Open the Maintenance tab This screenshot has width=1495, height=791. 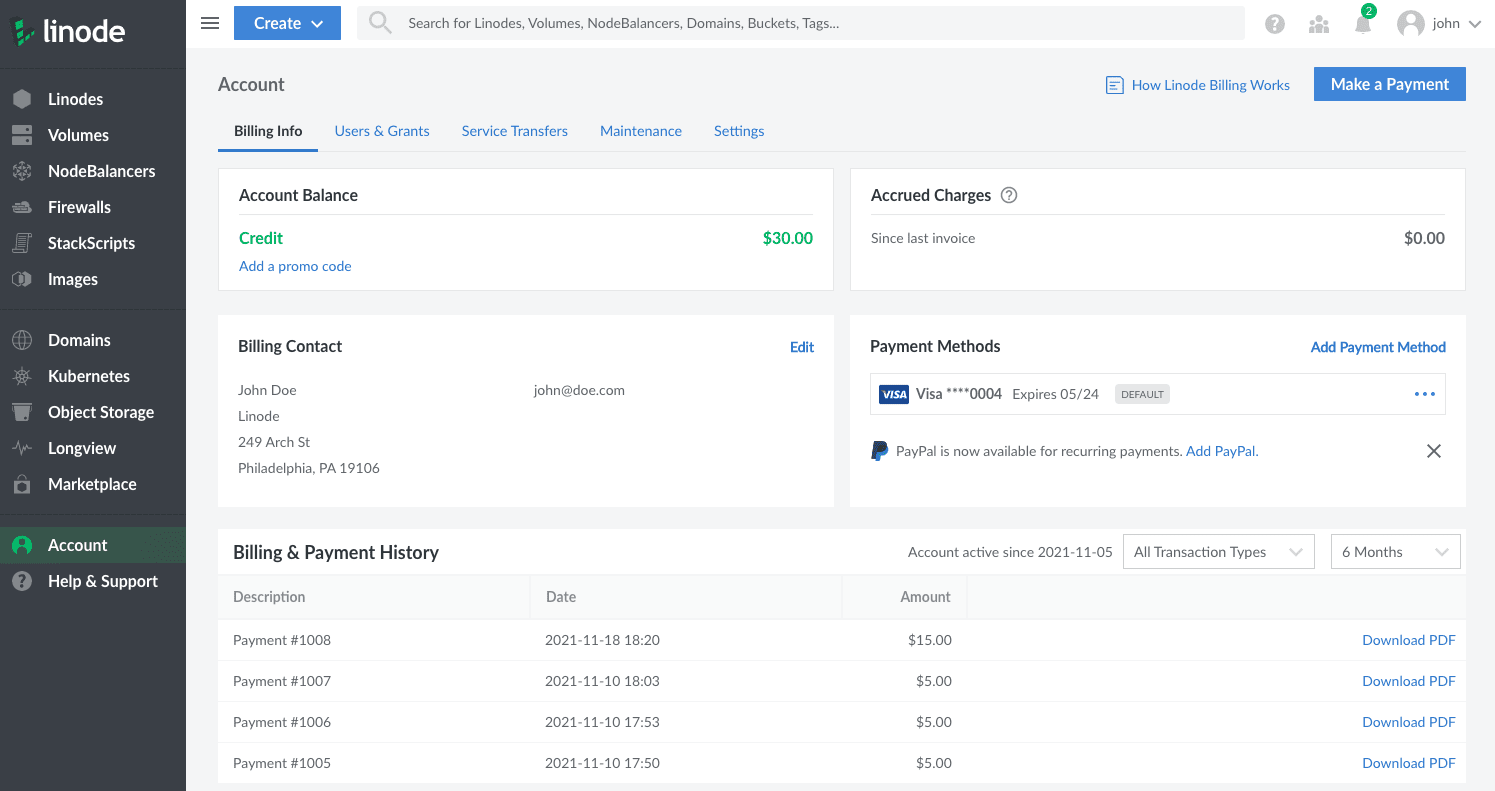click(x=640, y=131)
